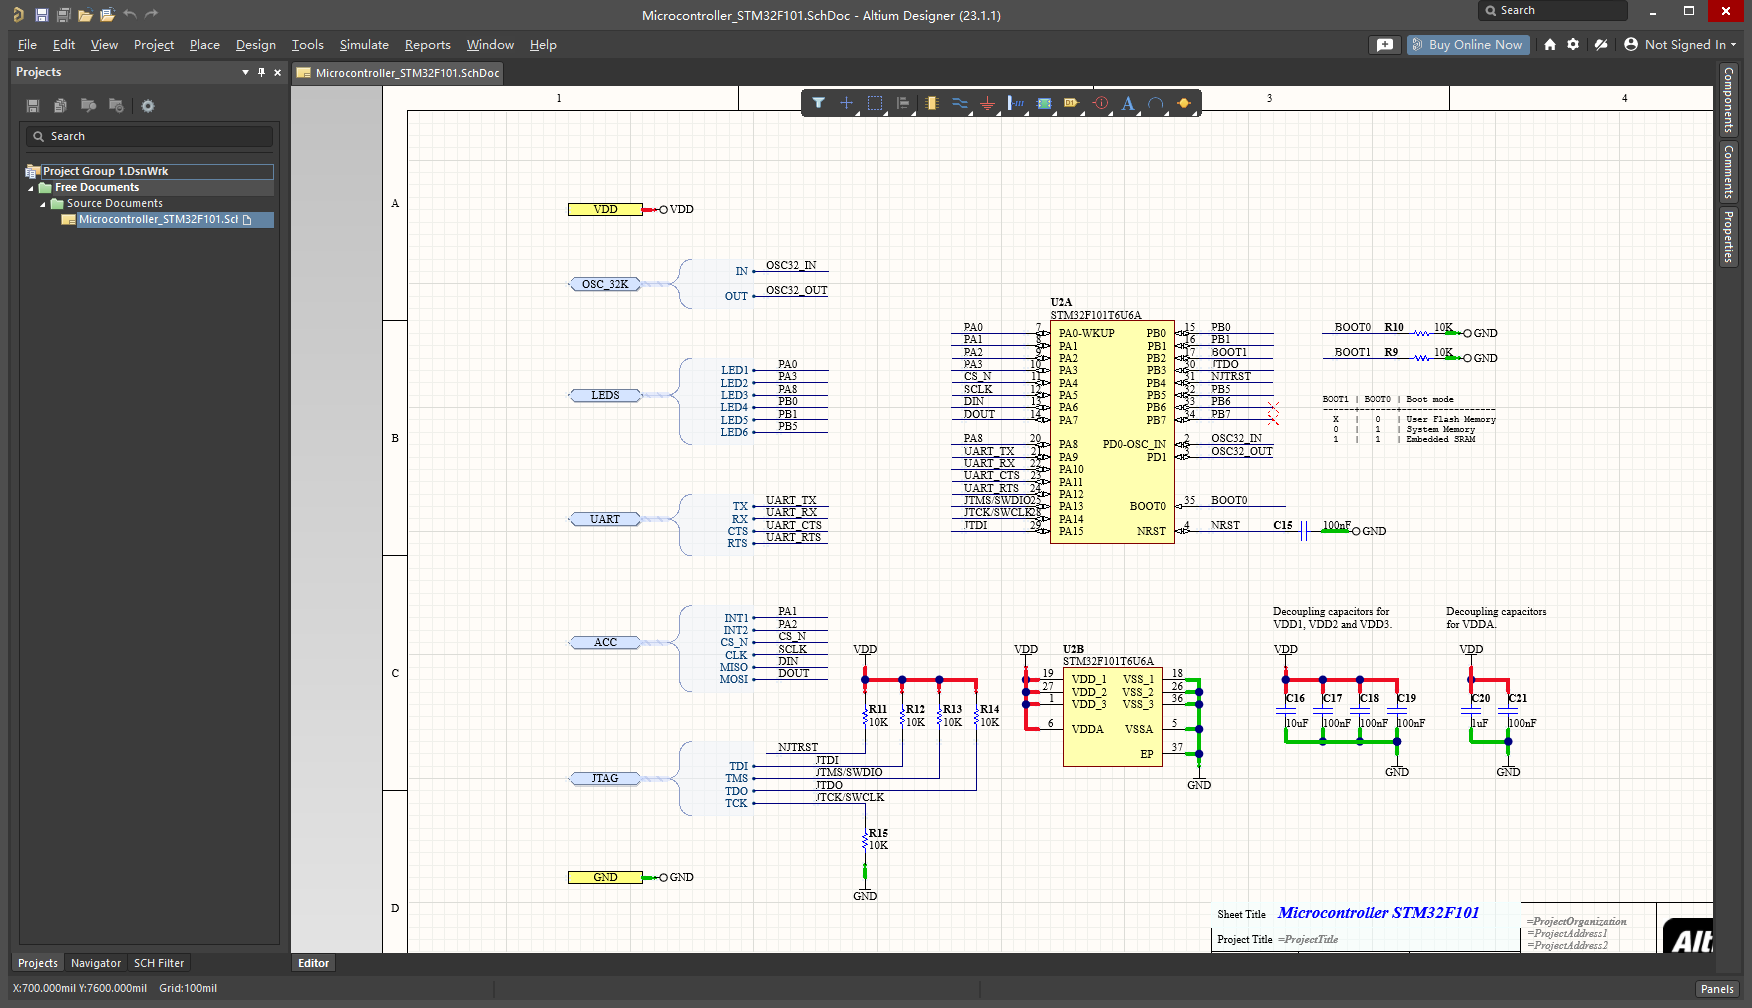Open the File menu
Screen dimensions: 1752x1008
coord(27,45)
